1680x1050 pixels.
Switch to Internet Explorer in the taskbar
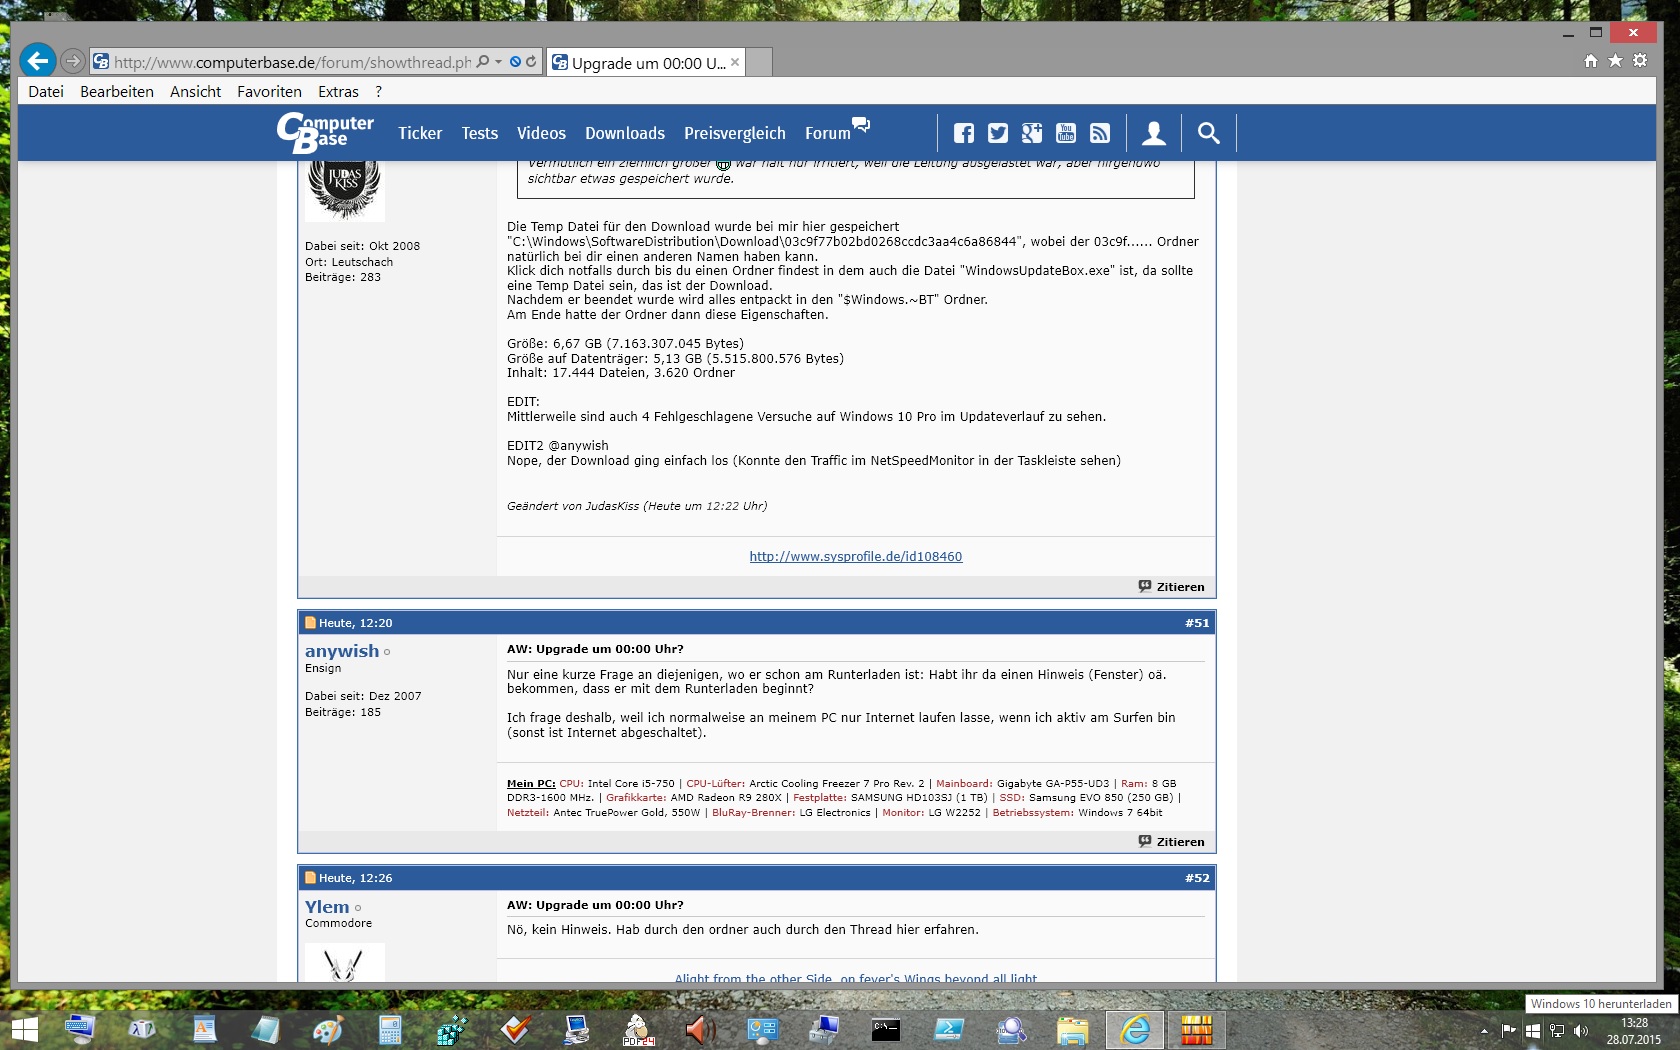tap(1135, 1030)
